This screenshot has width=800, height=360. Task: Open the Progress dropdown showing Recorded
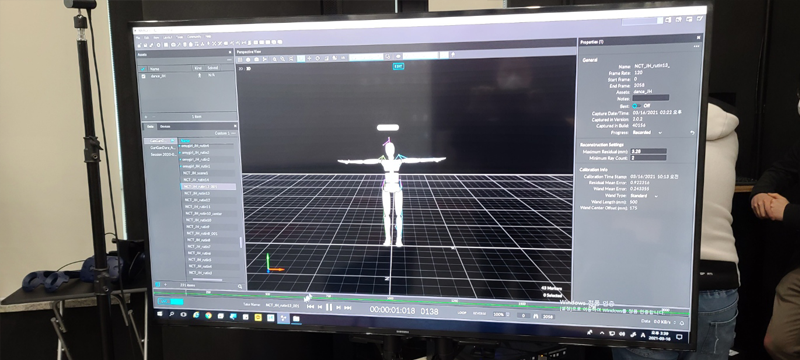(x=647, y=132)
